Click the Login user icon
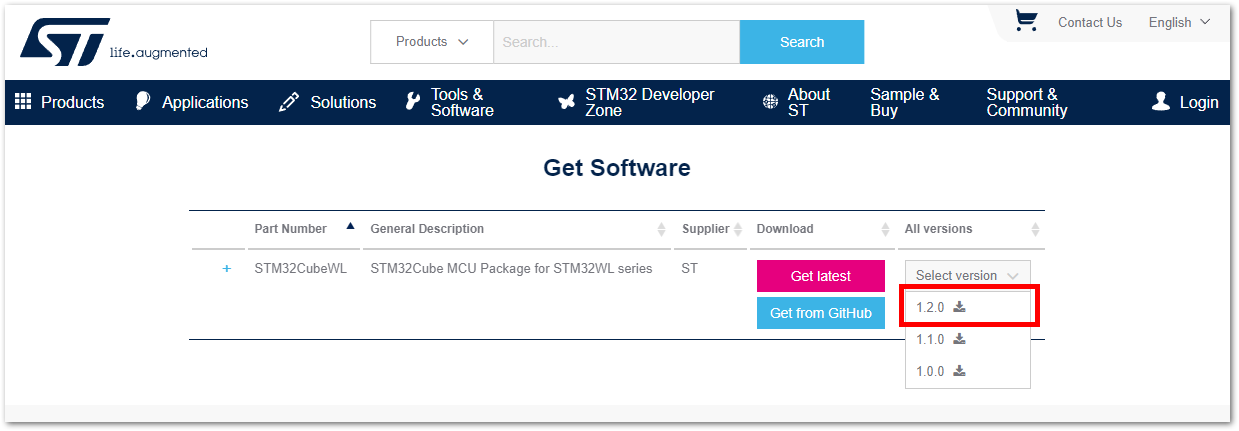The image size is (1239, 431). point(1161,102)
